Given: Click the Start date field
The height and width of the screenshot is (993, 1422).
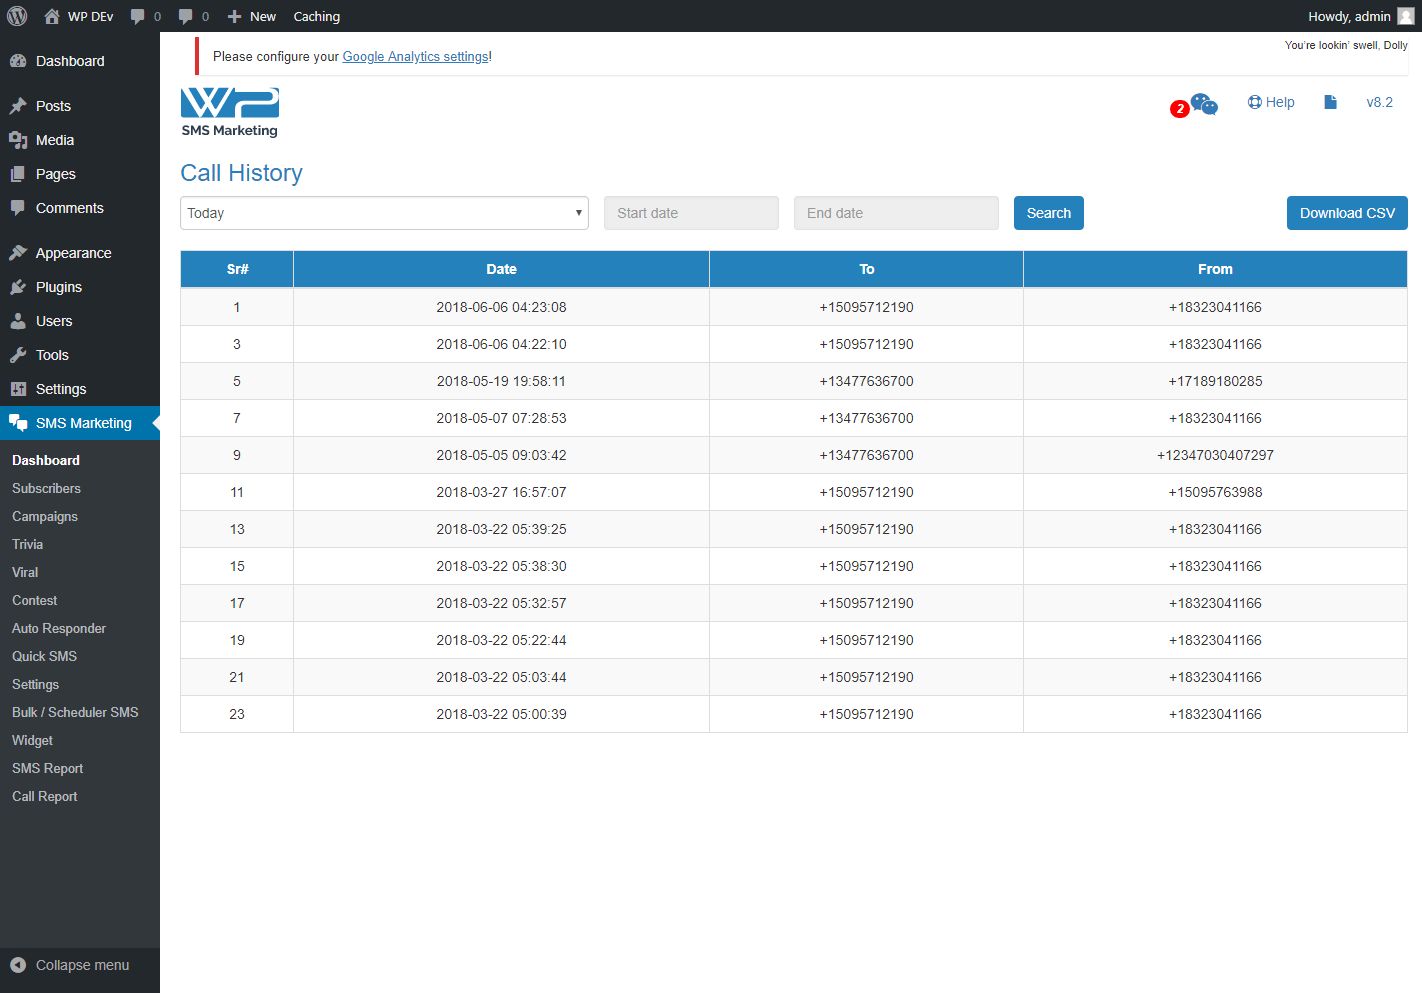Looking at the screenshot, I should pyautogui.click(x=691, y=213).
